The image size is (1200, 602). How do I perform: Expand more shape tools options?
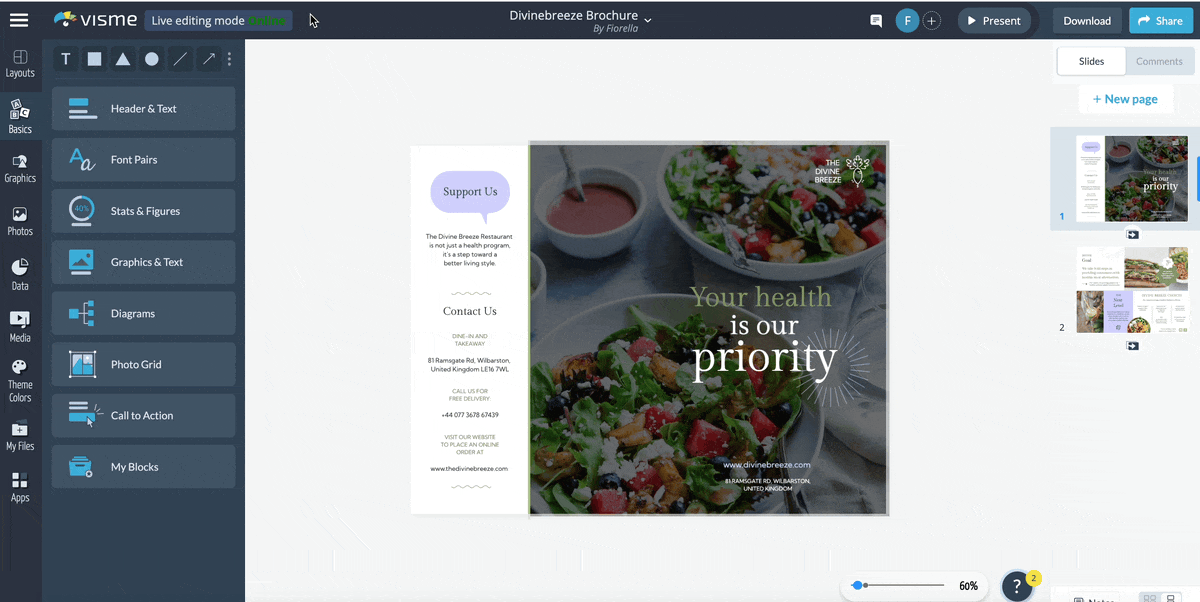pos(229,59)
